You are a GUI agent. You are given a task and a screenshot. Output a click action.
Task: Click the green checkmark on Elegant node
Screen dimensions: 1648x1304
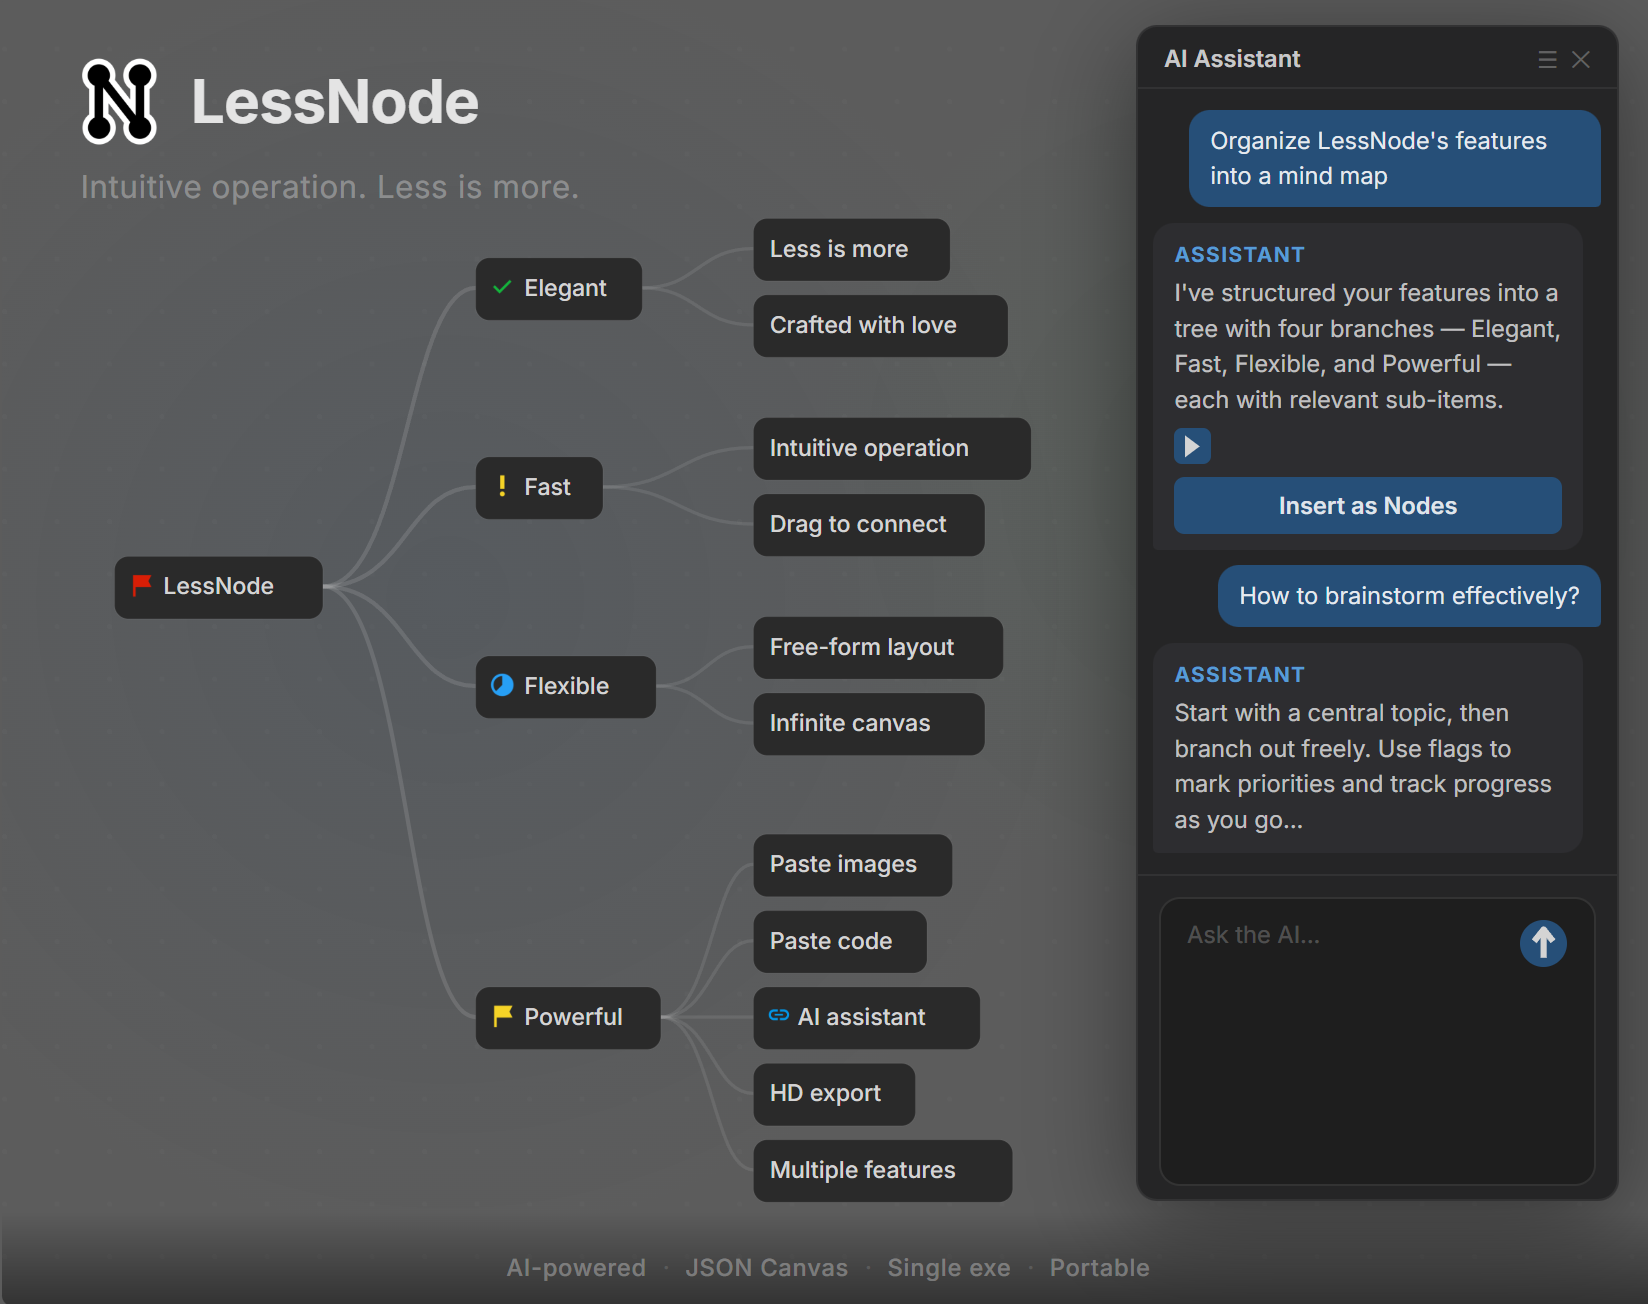point(502,288)
